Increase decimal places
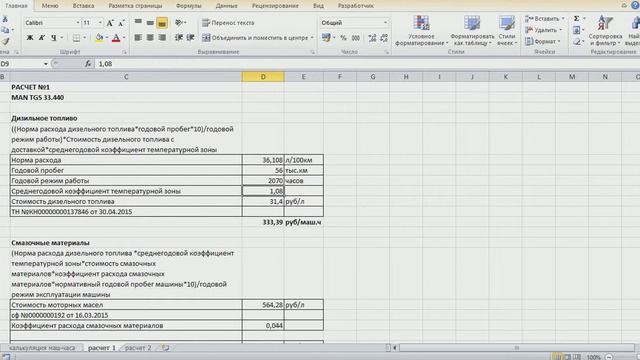Viewport: 640px width, 360px height. click(x=372, y=38)
